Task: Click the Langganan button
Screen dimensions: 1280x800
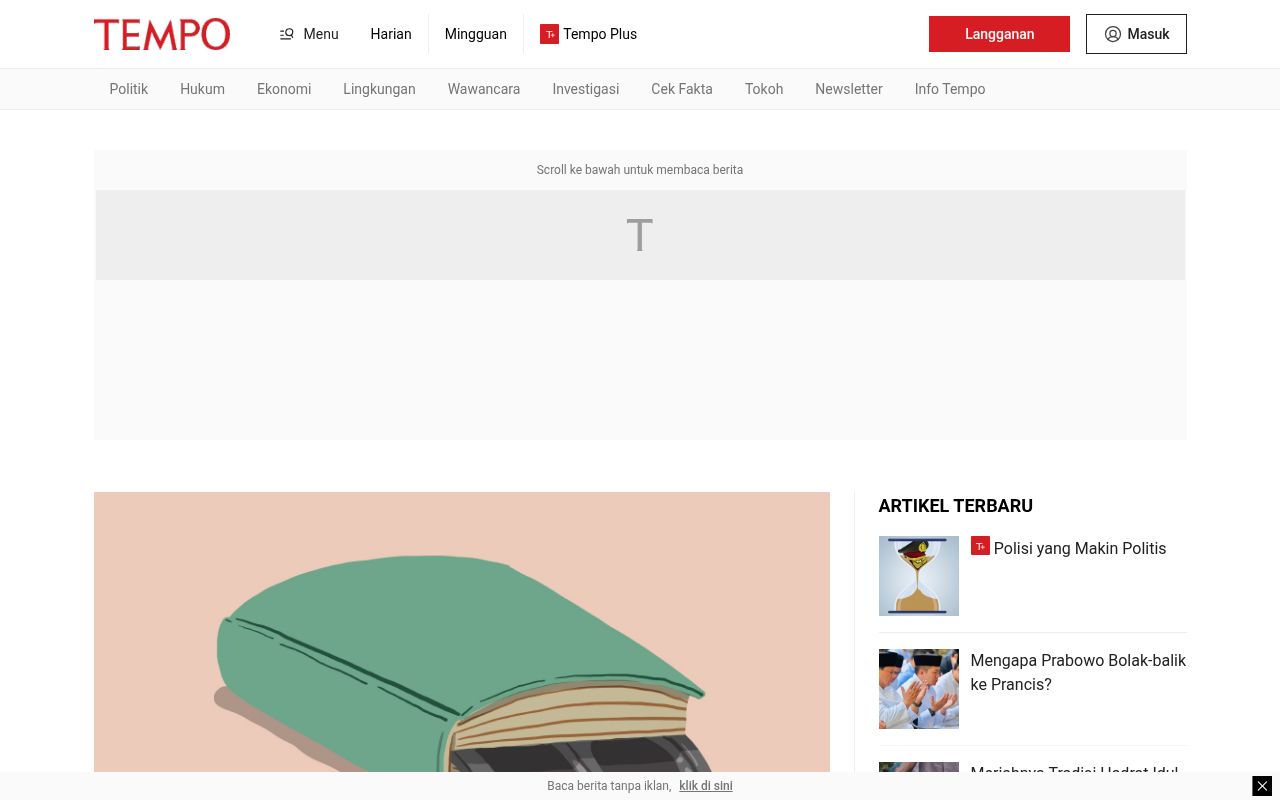Action: click(x=999, y=34)
